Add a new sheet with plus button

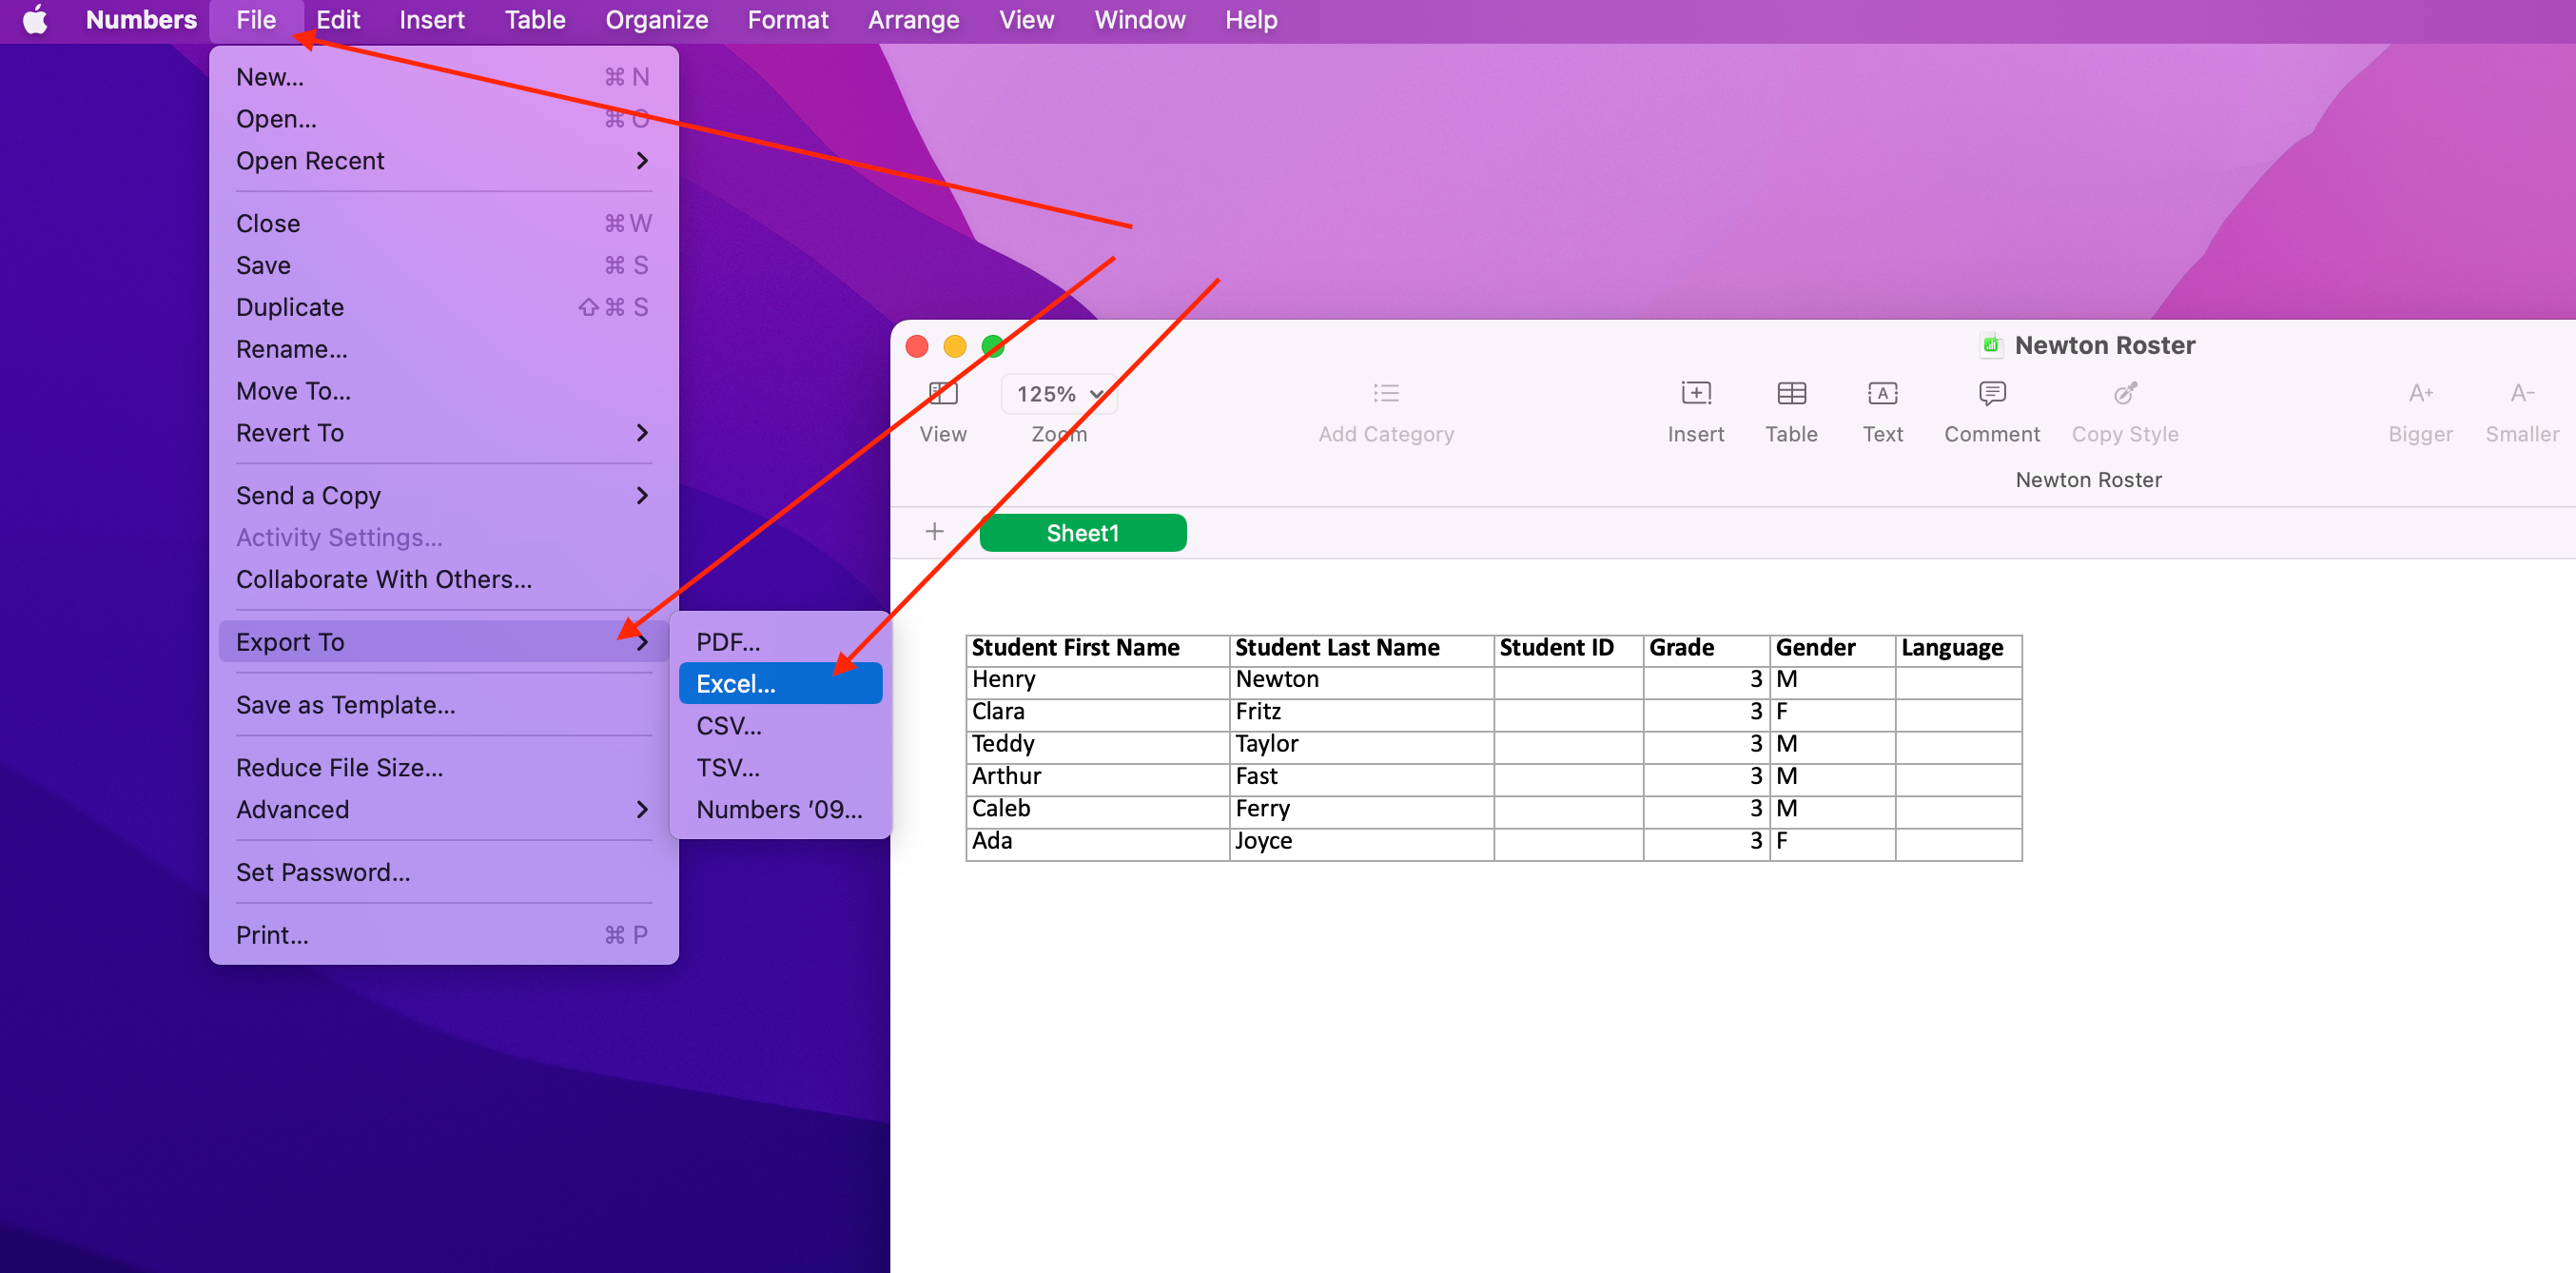[934, 531]
